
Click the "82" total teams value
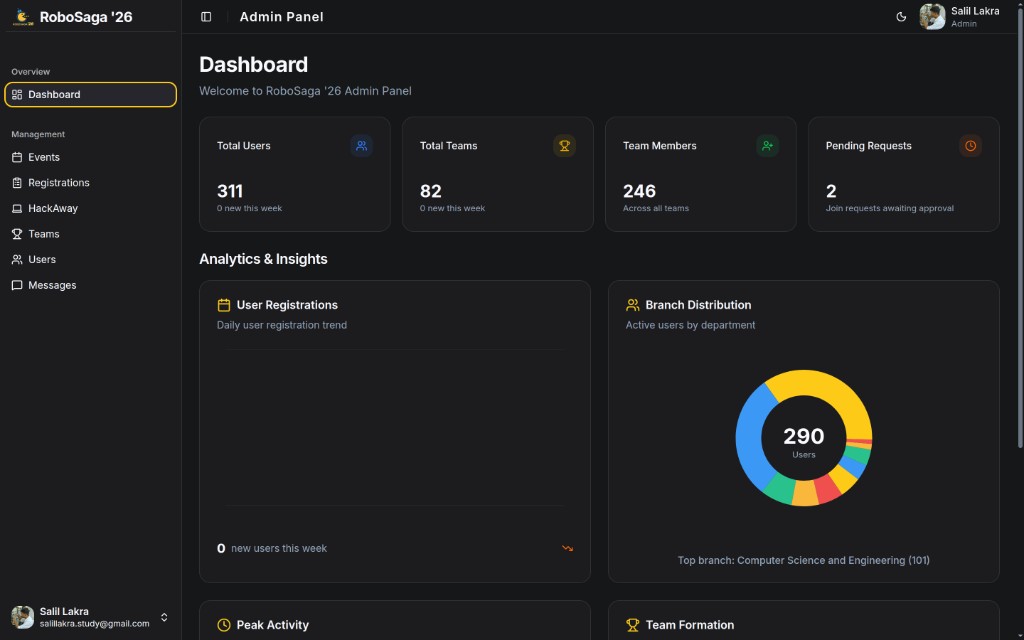[430, 191]
